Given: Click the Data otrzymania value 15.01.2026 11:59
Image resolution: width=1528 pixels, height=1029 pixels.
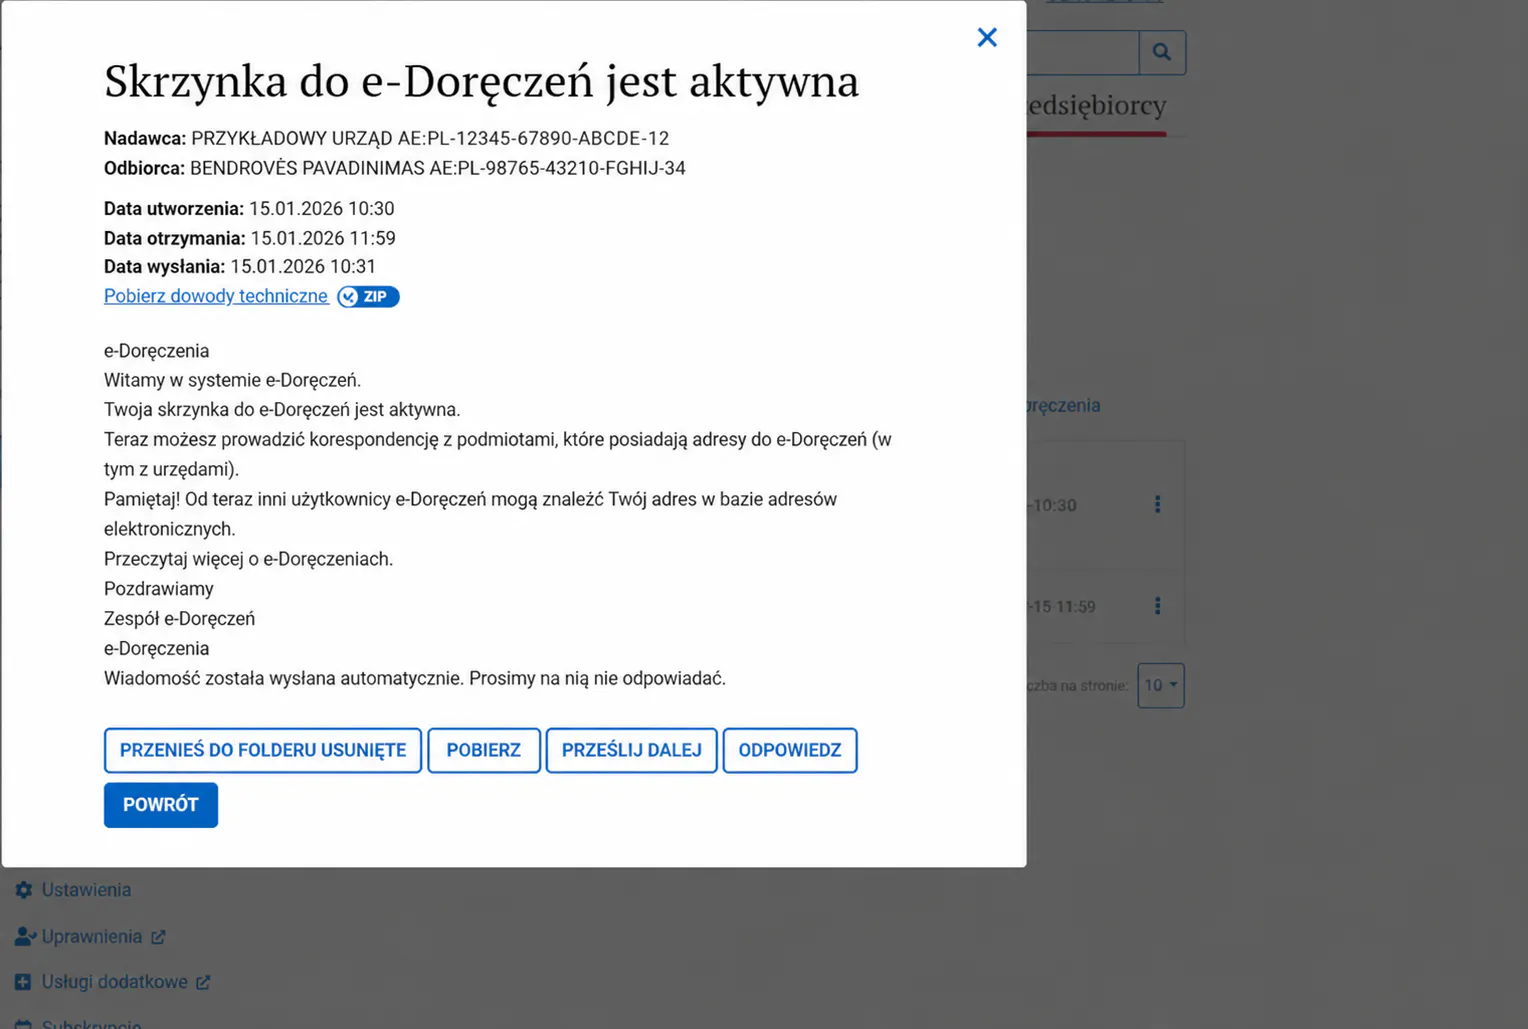Looking at the screenshot, I should [x=323, y=238].
